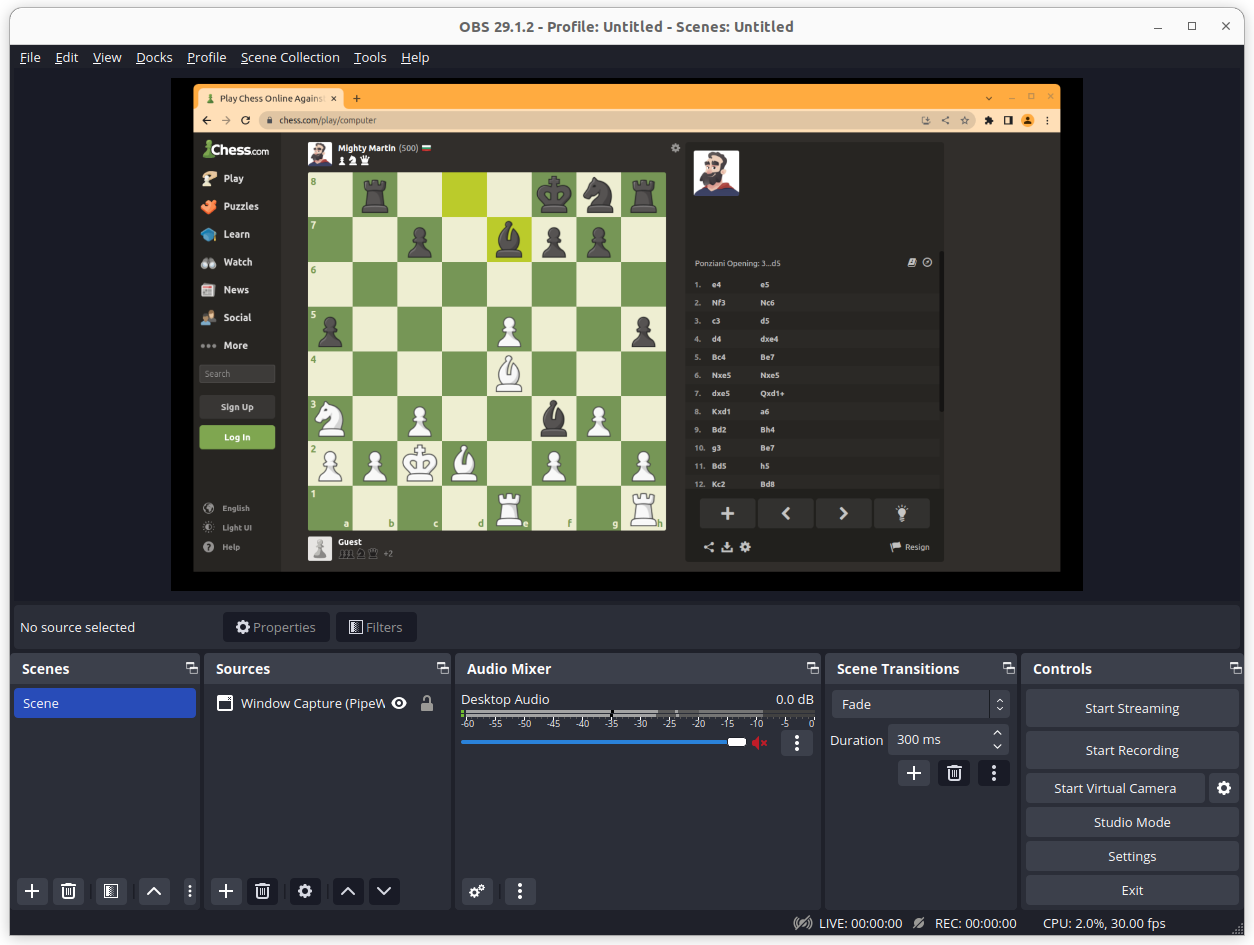Click Start Virtual Camera button
Screen dimensions: 1254x945
tap(1115, 788)
